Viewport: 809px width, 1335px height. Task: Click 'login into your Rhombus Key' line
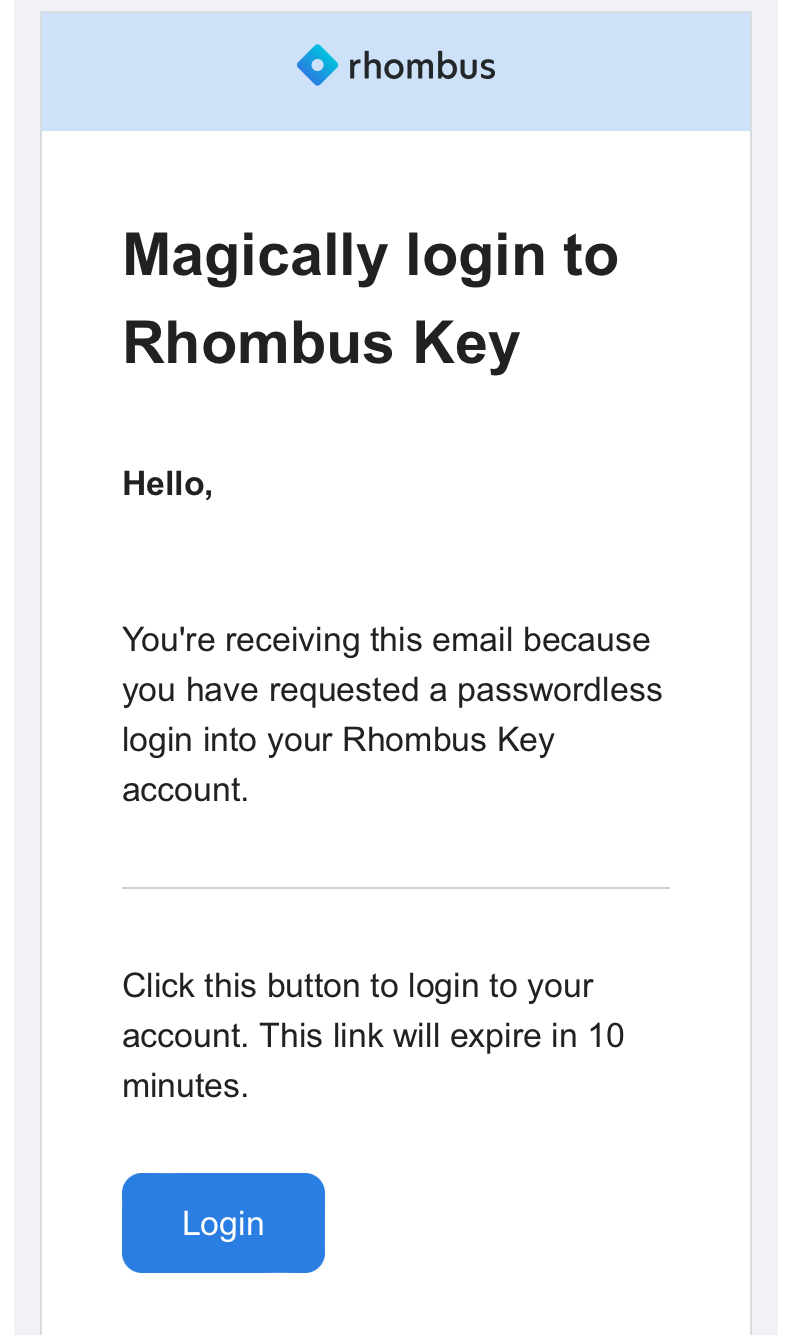pos(338,740)
